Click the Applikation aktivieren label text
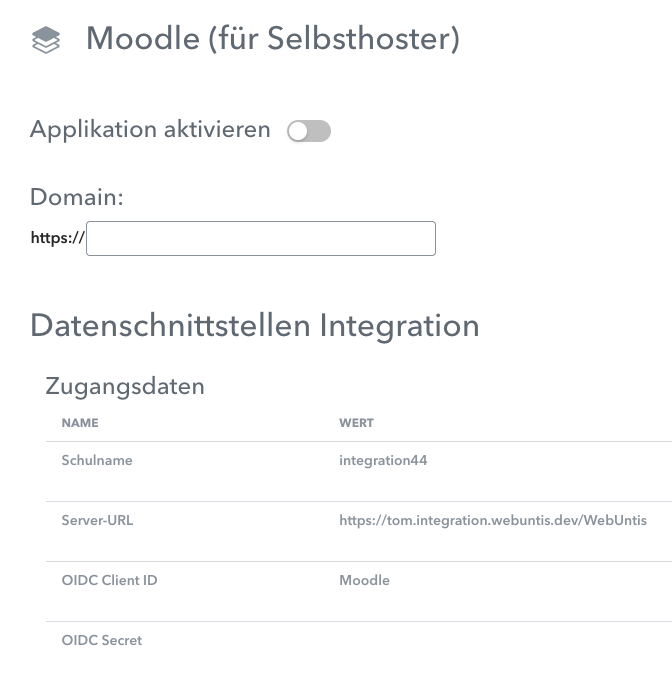The image size is (672, 677). (x=150, y=130)
